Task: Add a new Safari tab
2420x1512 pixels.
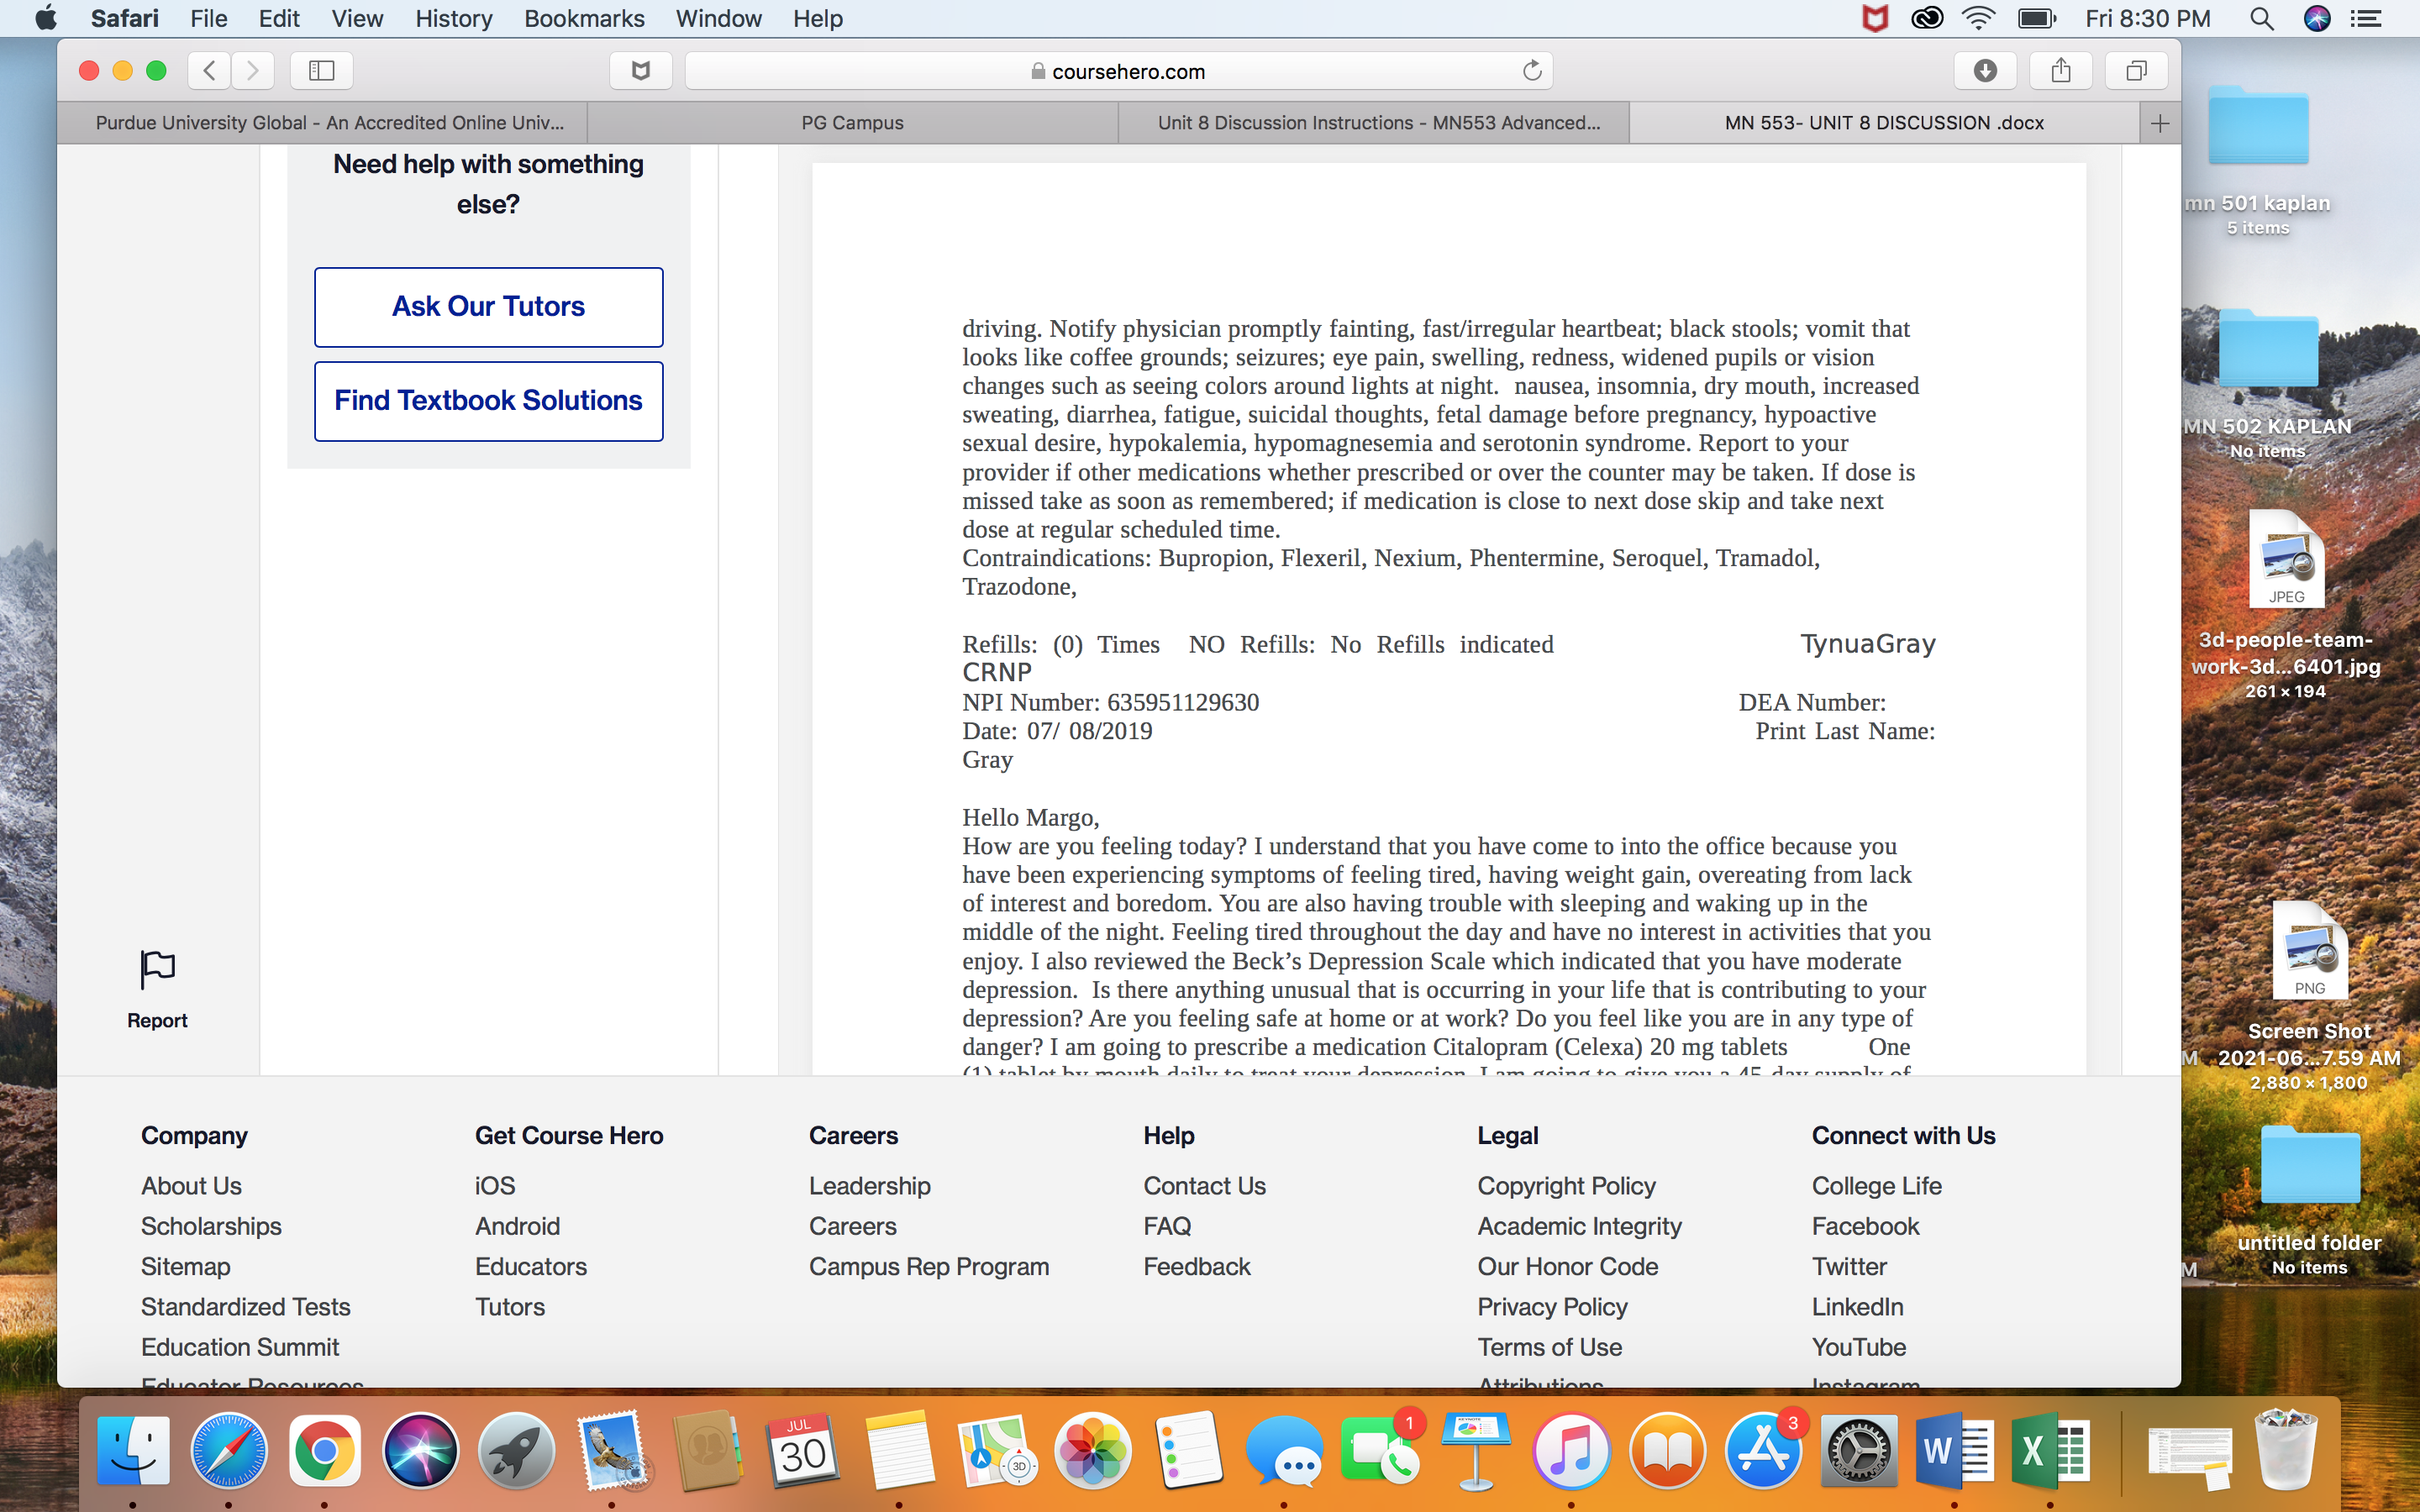Action: point(2160,123)
